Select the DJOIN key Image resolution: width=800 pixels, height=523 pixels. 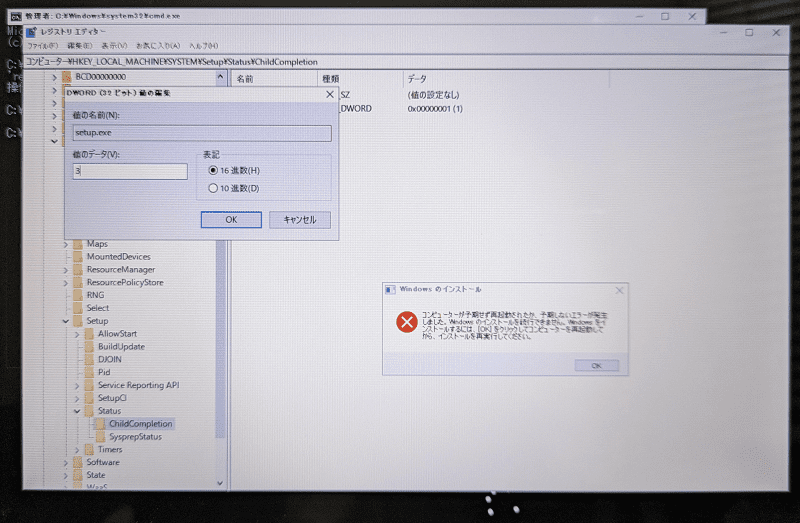click(x=110, y=359)
